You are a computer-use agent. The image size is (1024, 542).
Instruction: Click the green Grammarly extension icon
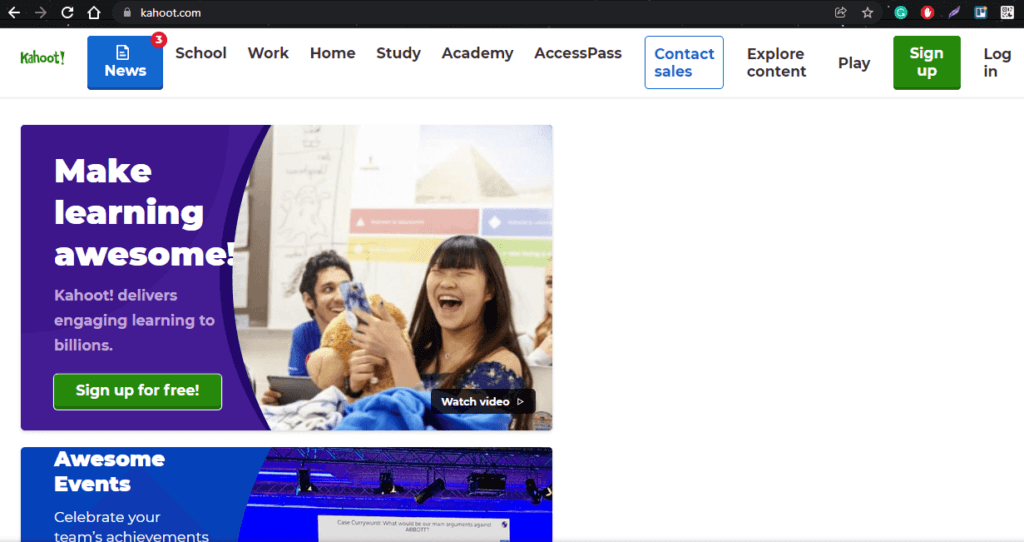[901, 13]
